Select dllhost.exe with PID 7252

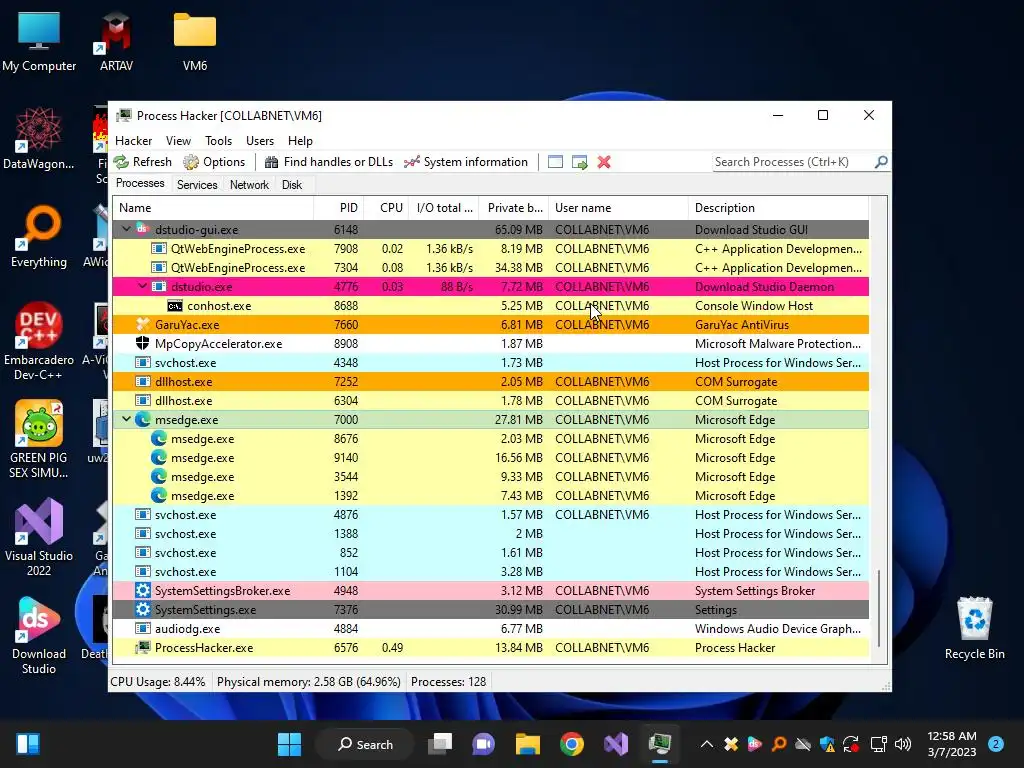point(490,381)
